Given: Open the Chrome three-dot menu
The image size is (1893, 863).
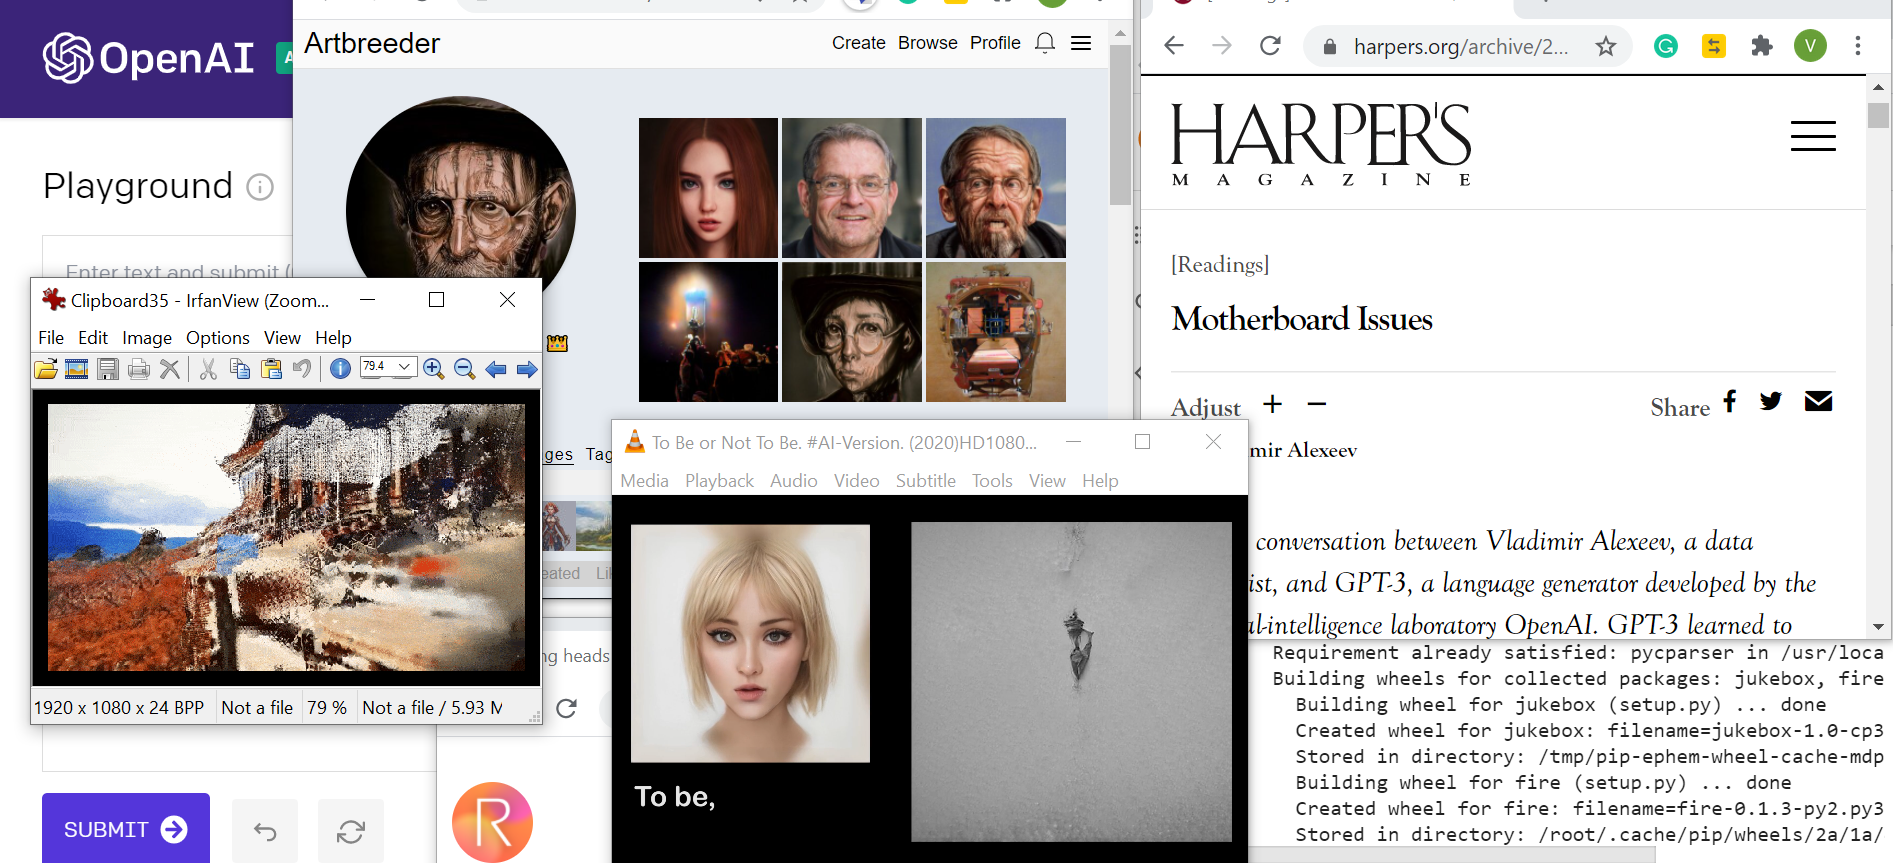Looking at the screenshot, I should coord(1858,46).
